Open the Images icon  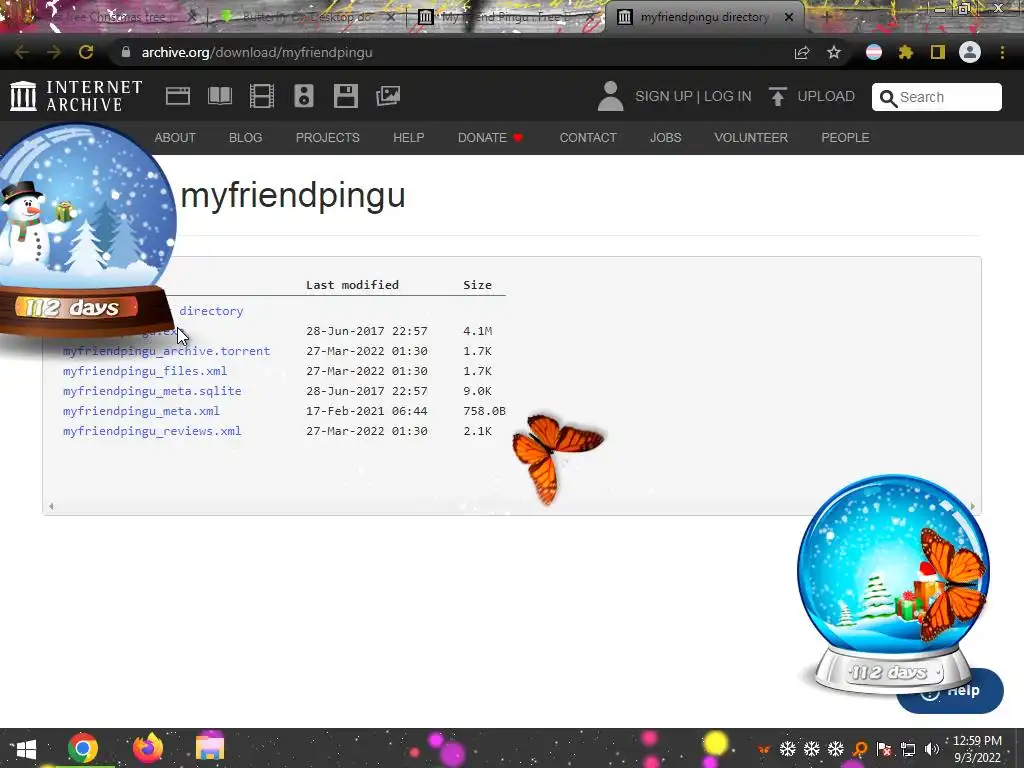388,96
